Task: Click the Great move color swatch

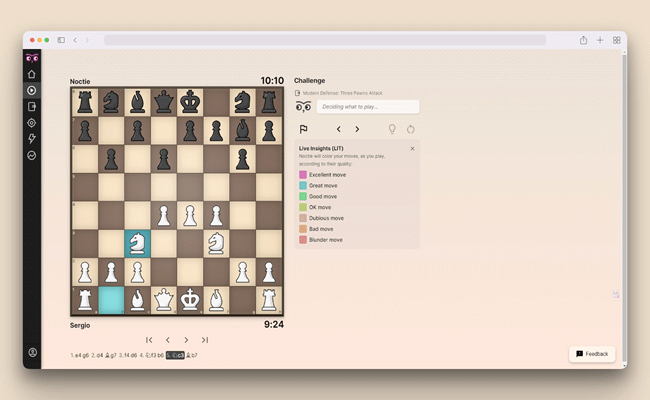Action: click(x=303, y=185)
